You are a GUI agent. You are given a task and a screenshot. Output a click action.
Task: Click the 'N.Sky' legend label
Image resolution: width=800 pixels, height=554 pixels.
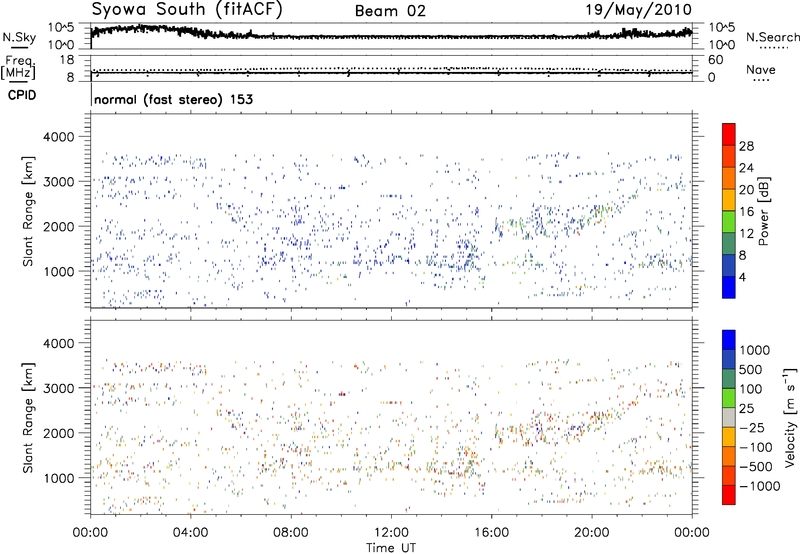(x=19, y=37)
